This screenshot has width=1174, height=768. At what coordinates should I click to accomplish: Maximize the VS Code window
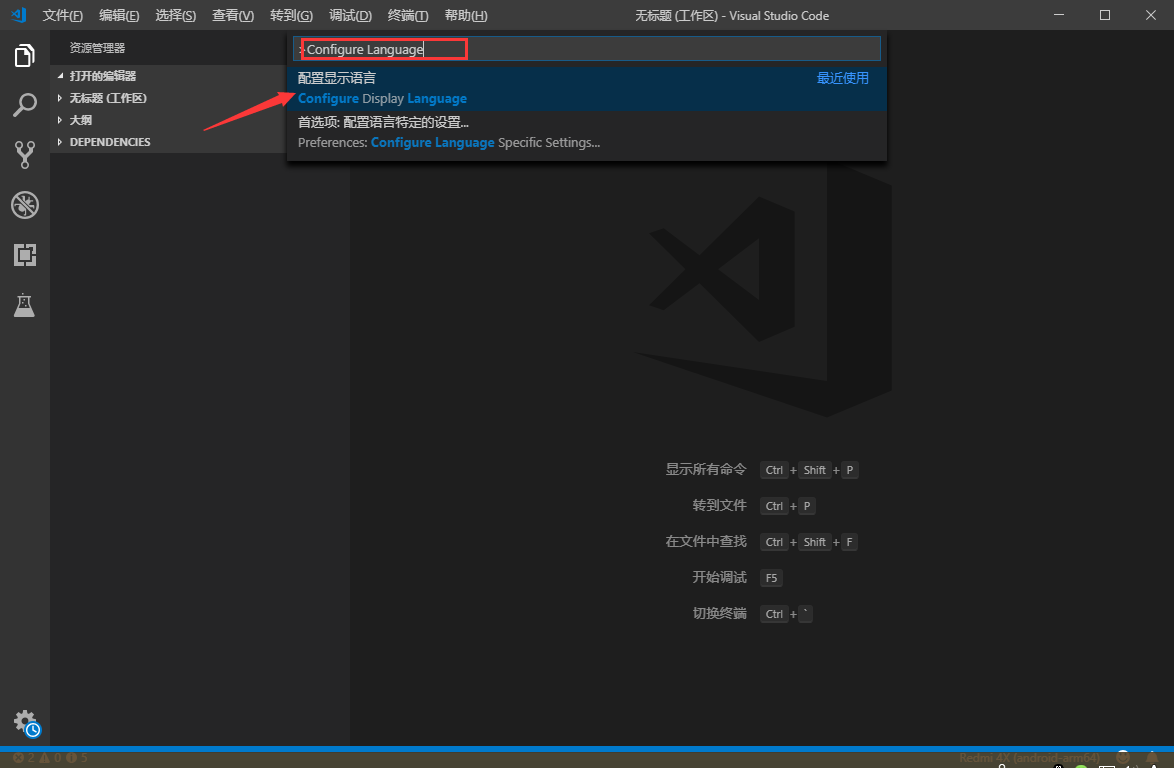click(1104, 15)
